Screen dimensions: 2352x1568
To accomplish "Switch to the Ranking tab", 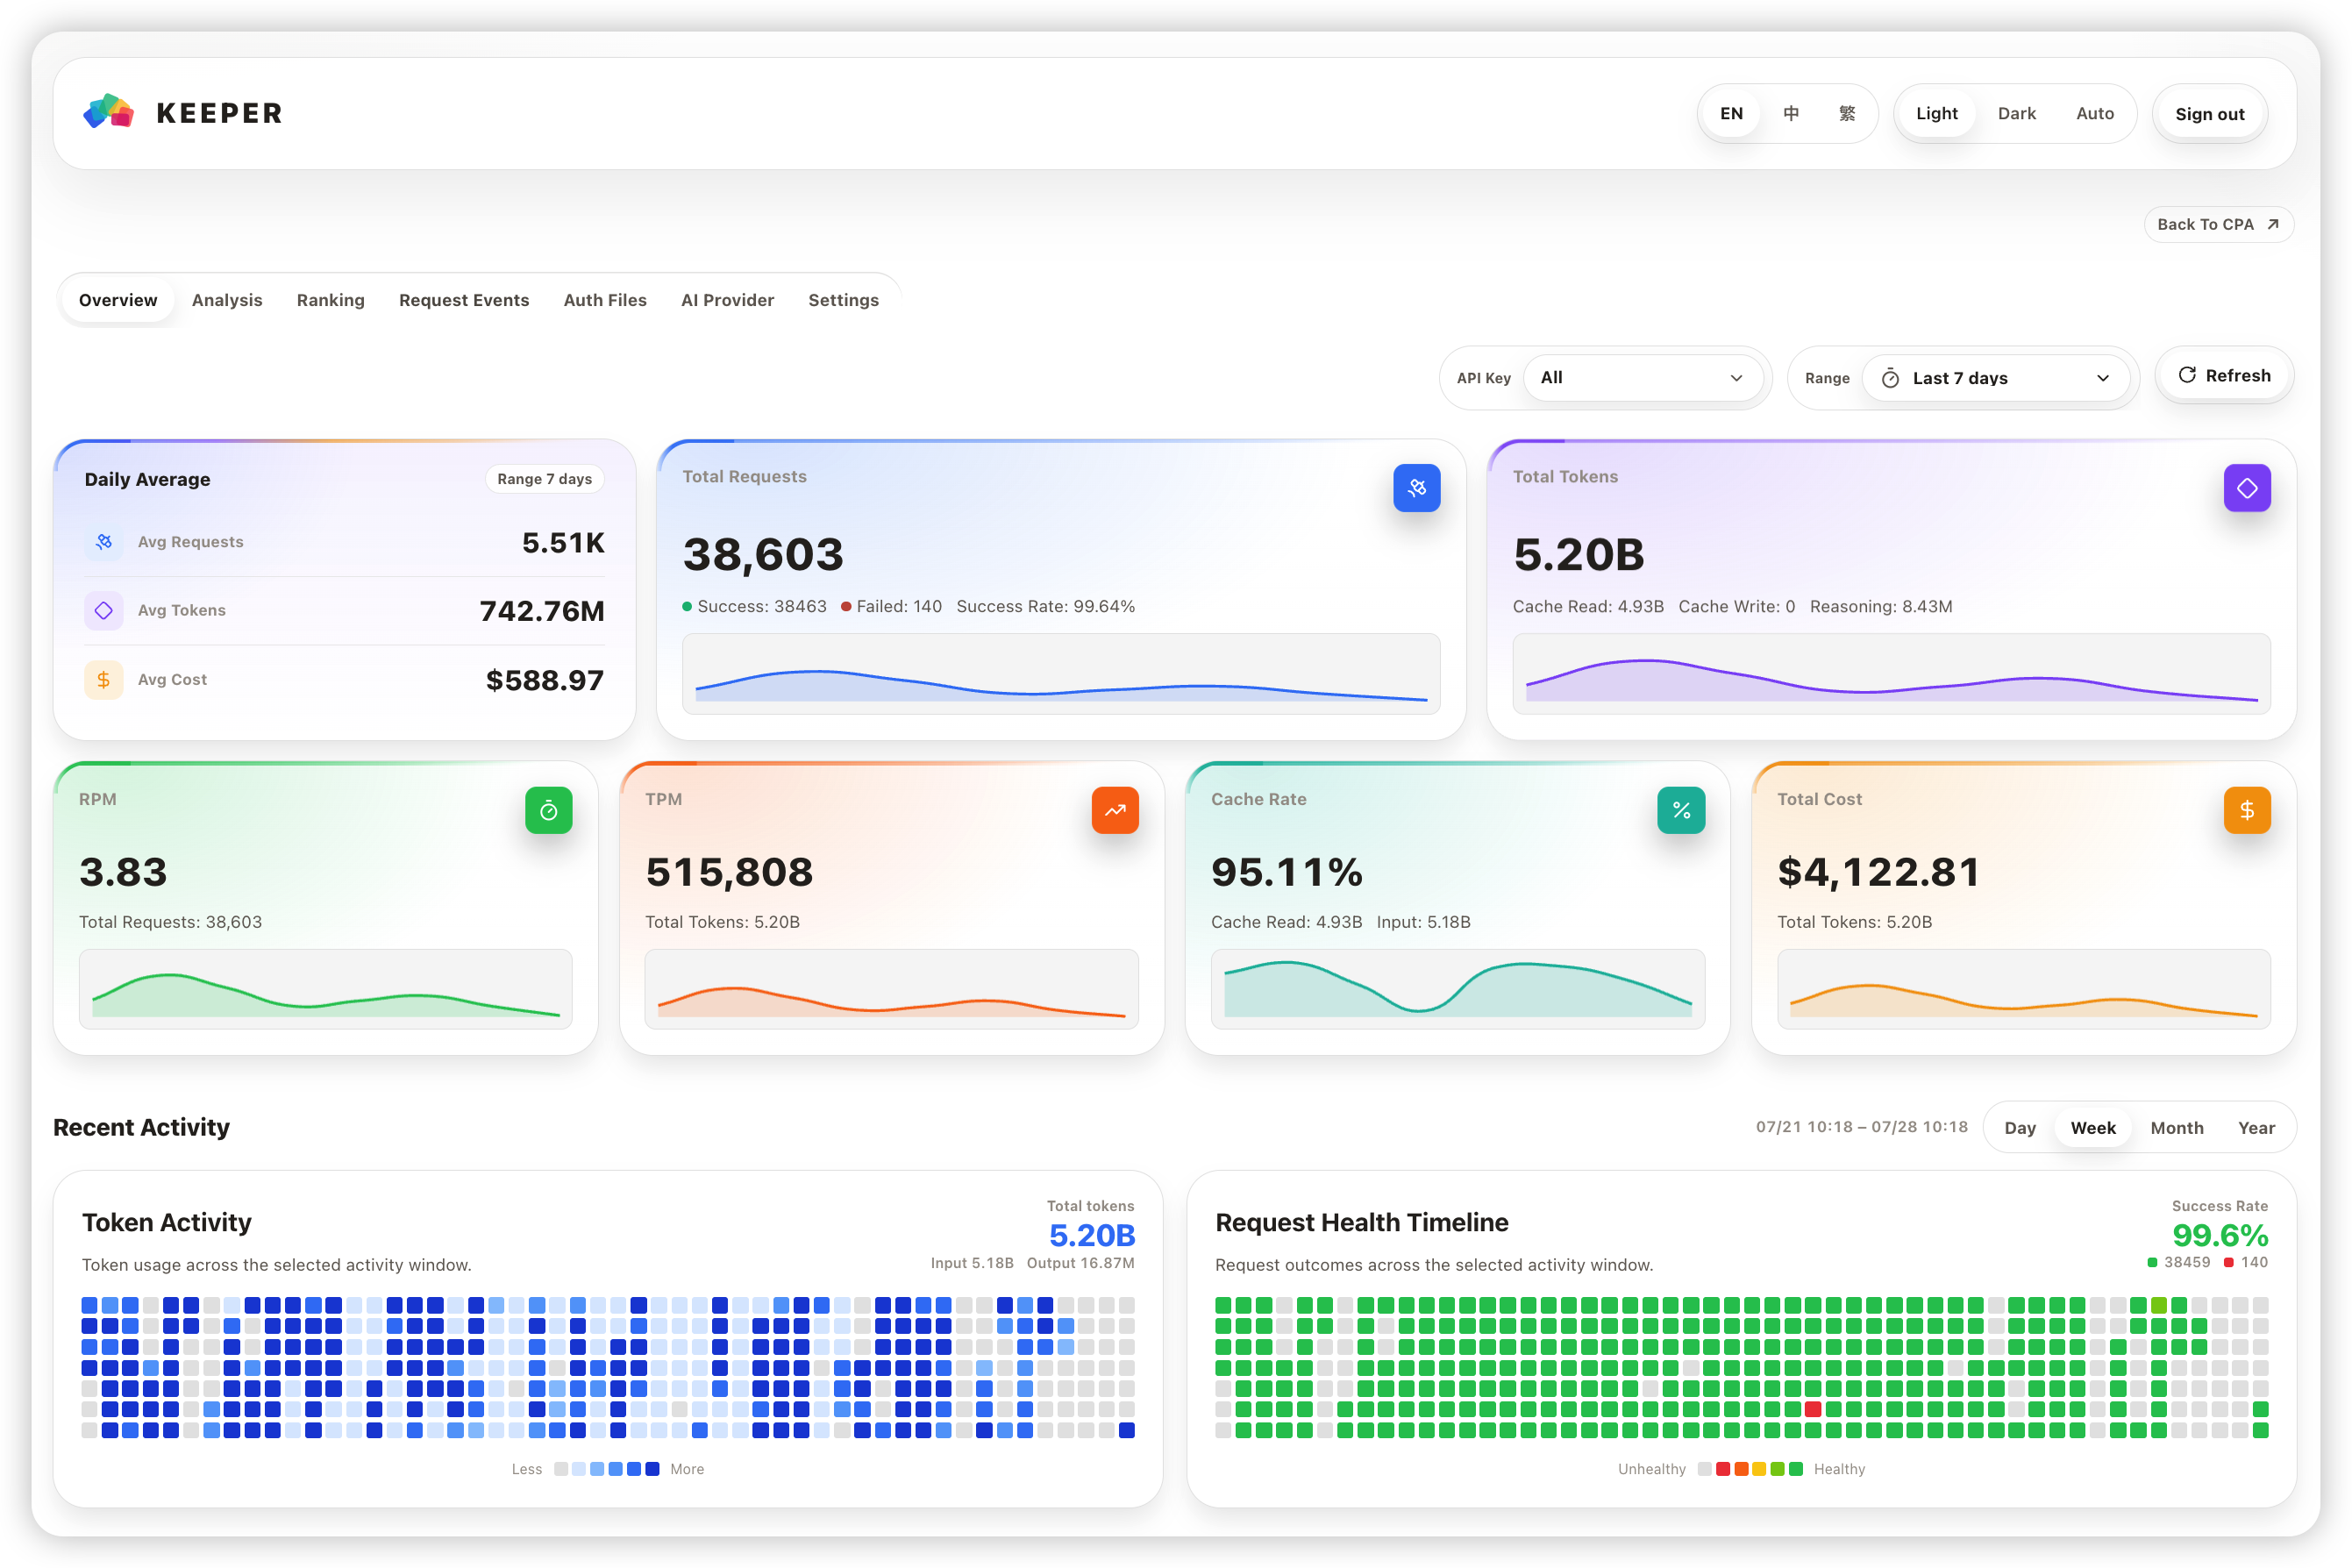I will point(331,300).
